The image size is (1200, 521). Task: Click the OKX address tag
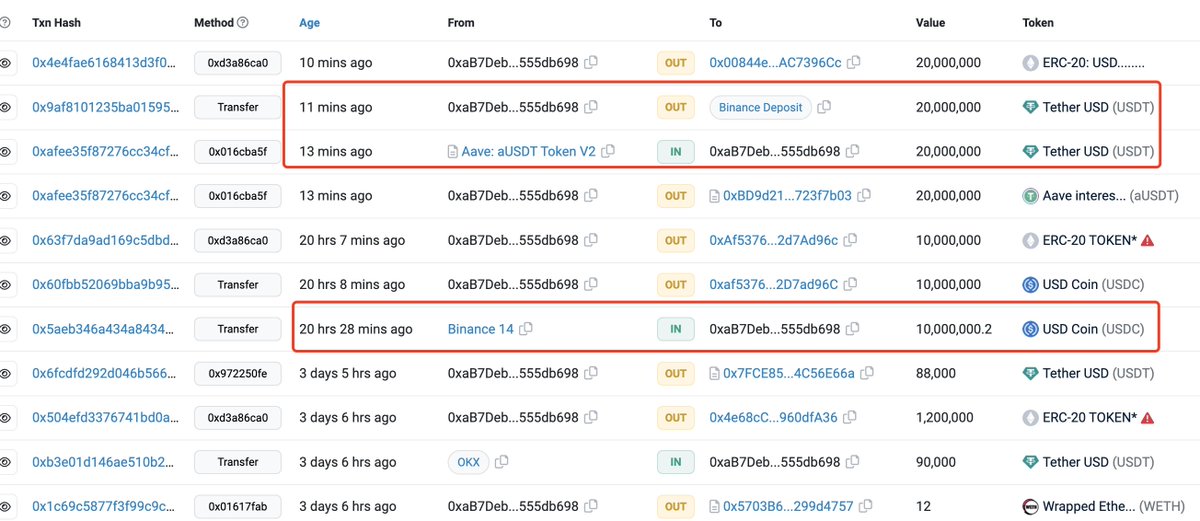pyautogui.click(x=468, y=462)
